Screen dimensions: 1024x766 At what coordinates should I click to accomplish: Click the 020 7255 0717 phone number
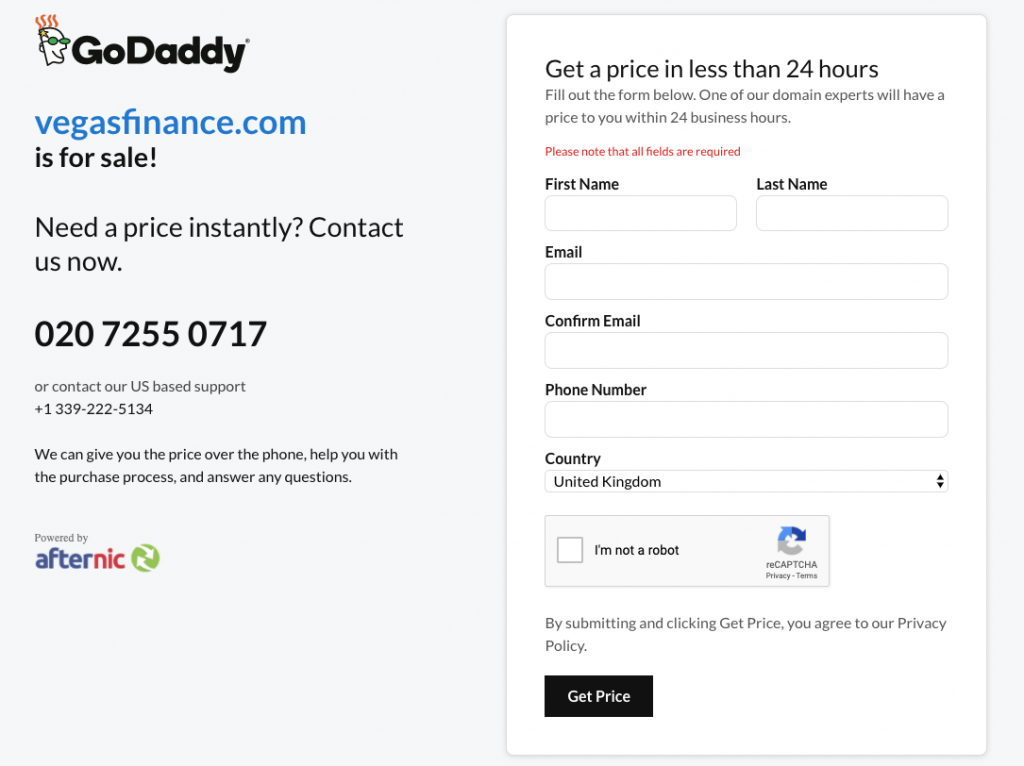[x=151, y=334]
